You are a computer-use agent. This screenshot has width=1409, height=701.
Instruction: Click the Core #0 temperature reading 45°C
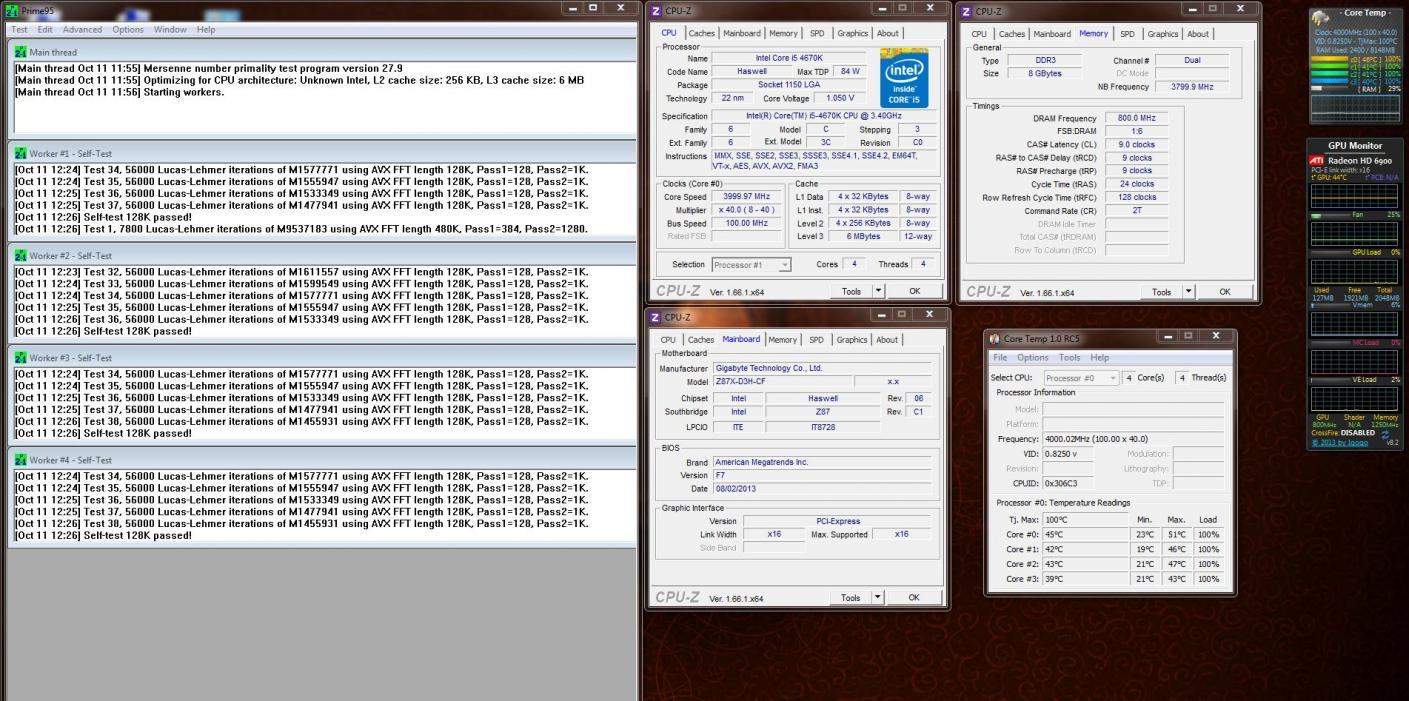pos(1086,534)
